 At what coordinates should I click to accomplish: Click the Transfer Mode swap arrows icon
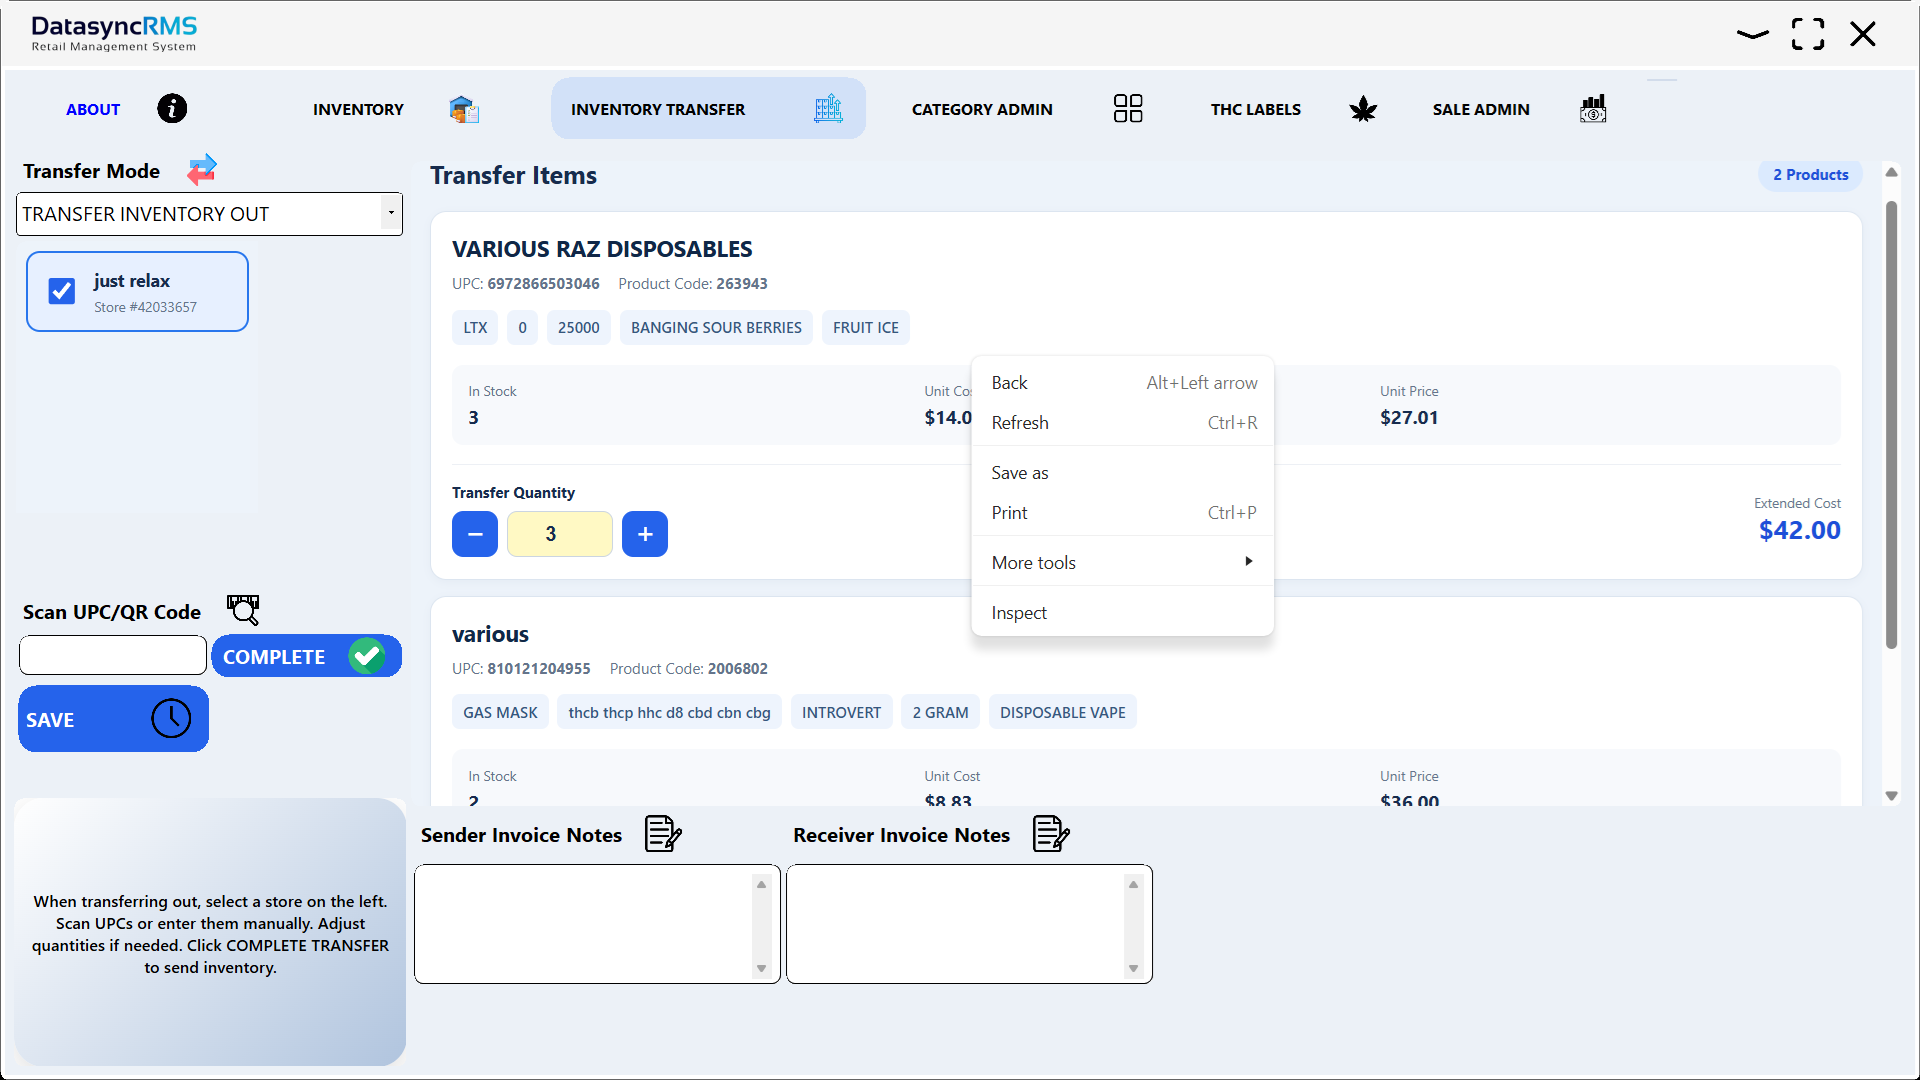(202, 170)
